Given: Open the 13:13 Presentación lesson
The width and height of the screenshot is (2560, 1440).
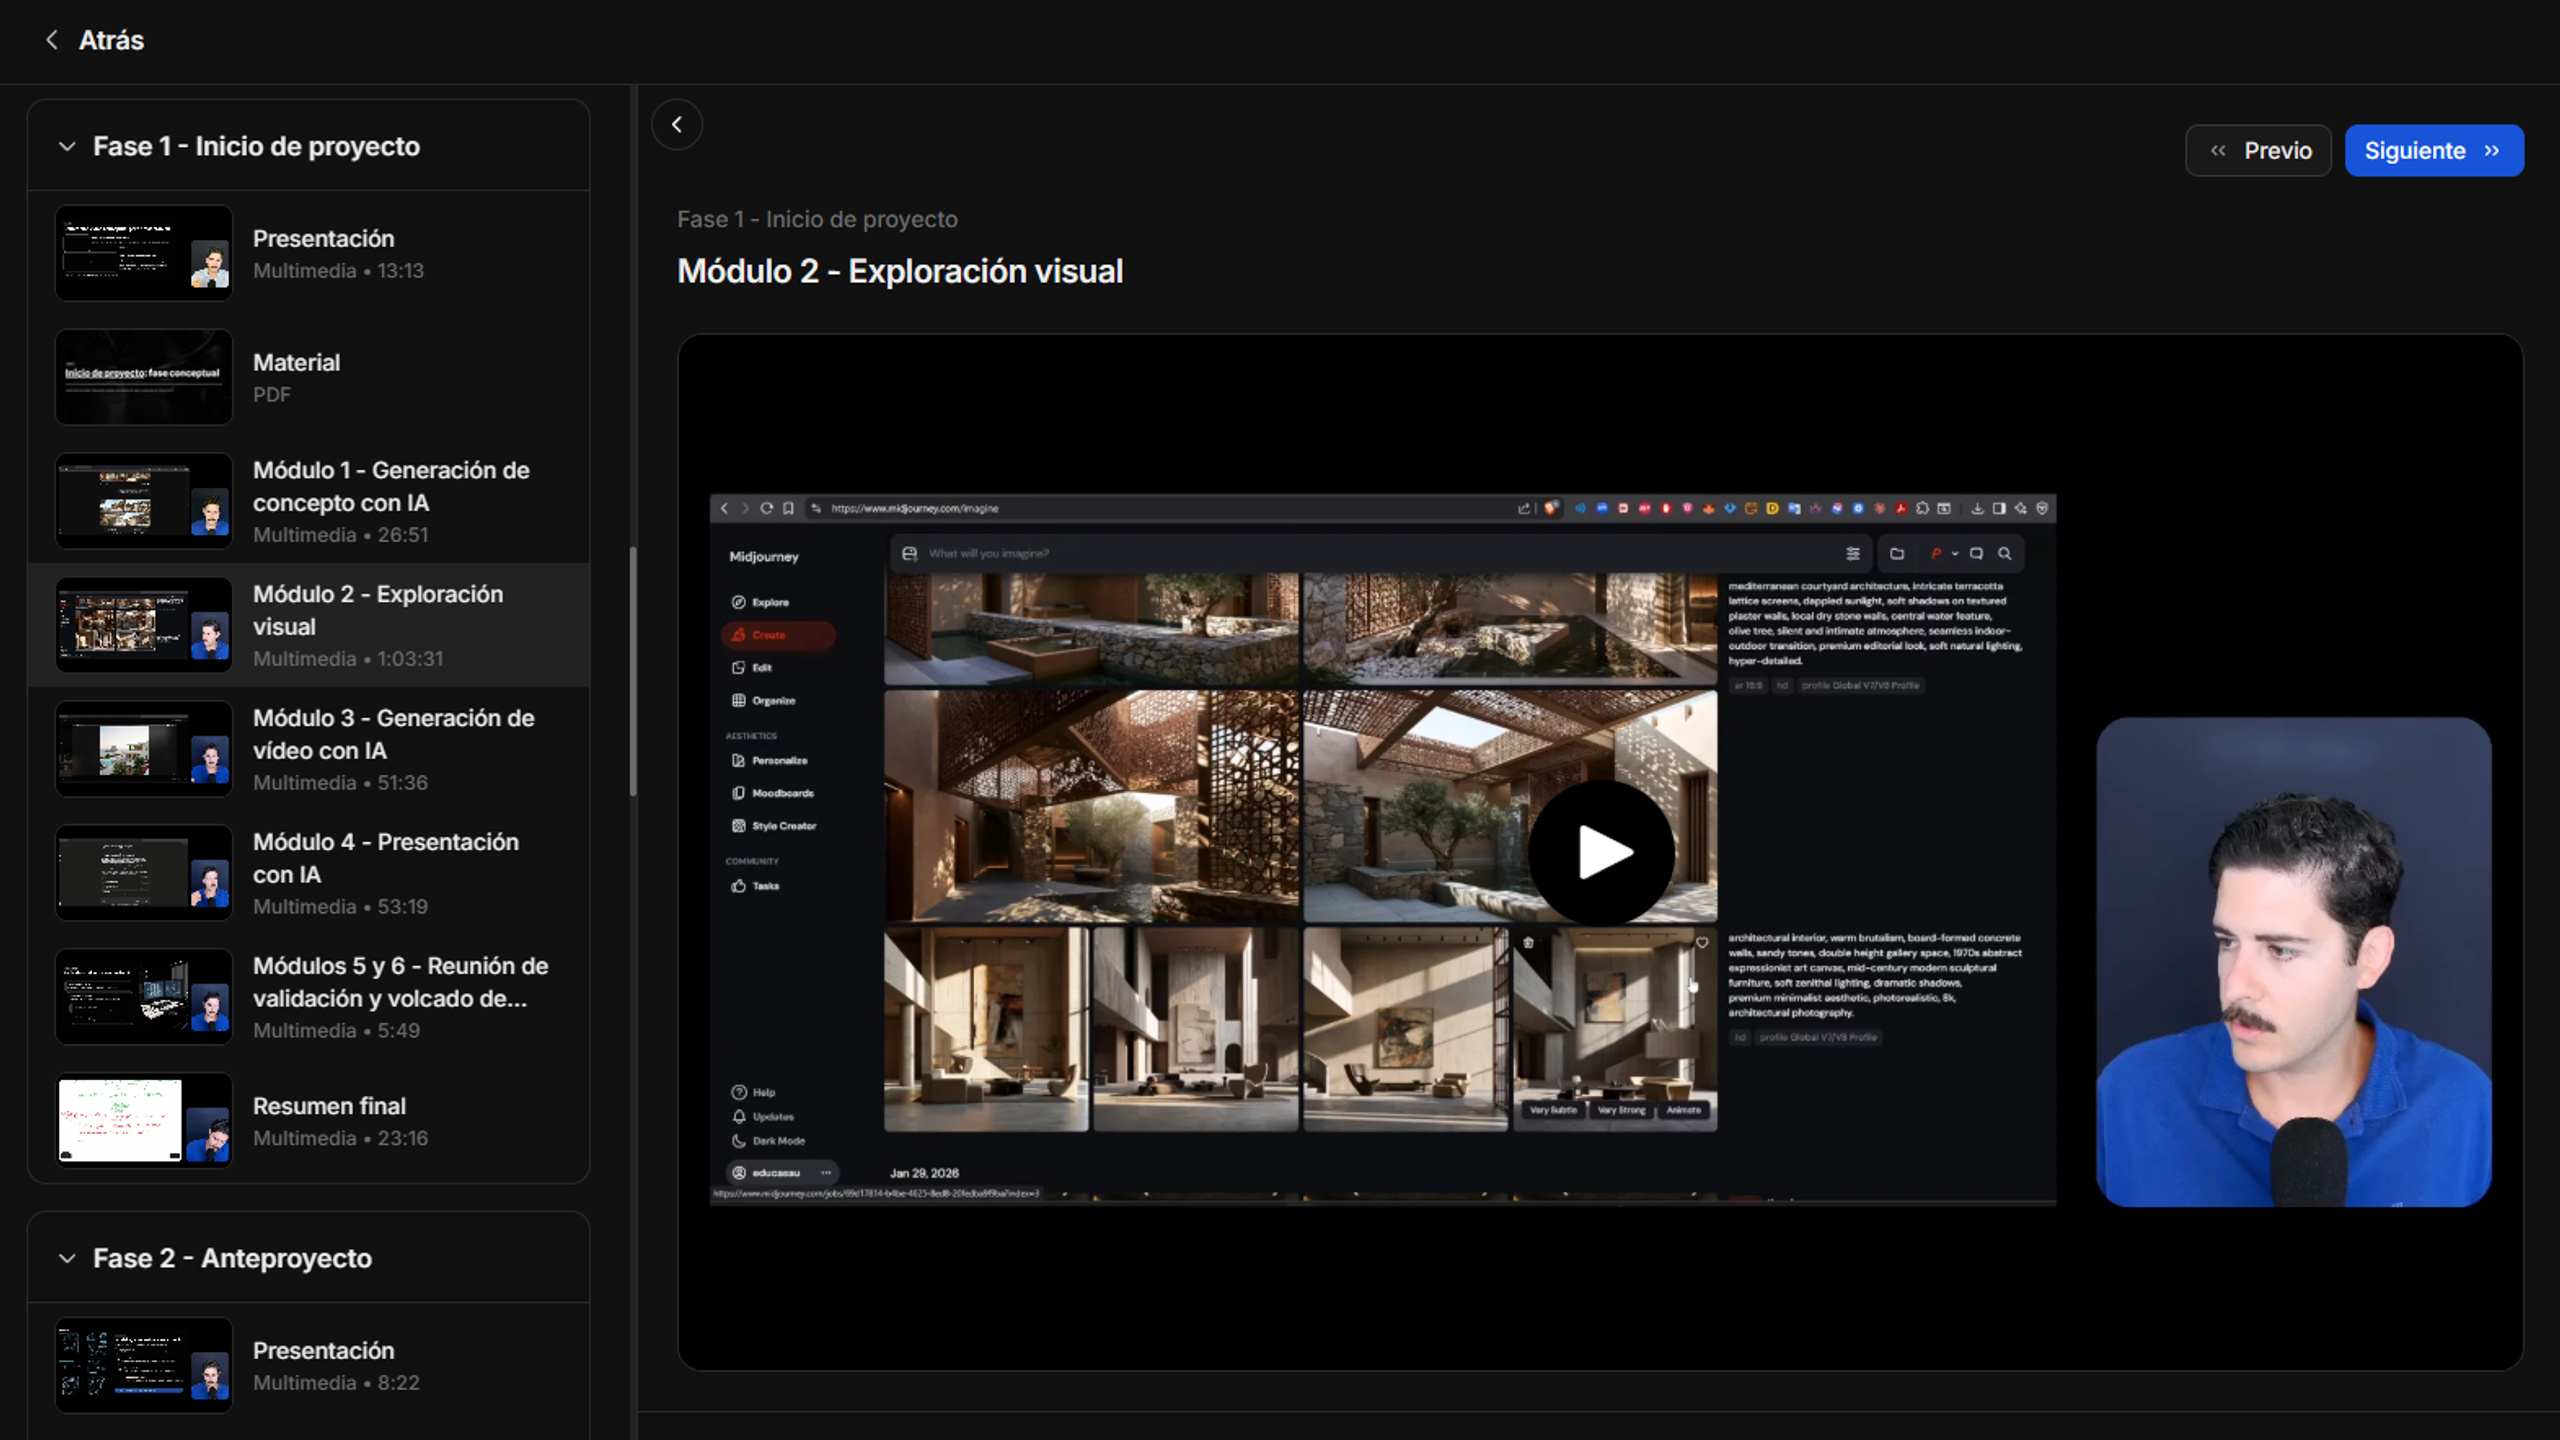Looking at the screenshot, I should pyautogui.click(x=309, y=254).
